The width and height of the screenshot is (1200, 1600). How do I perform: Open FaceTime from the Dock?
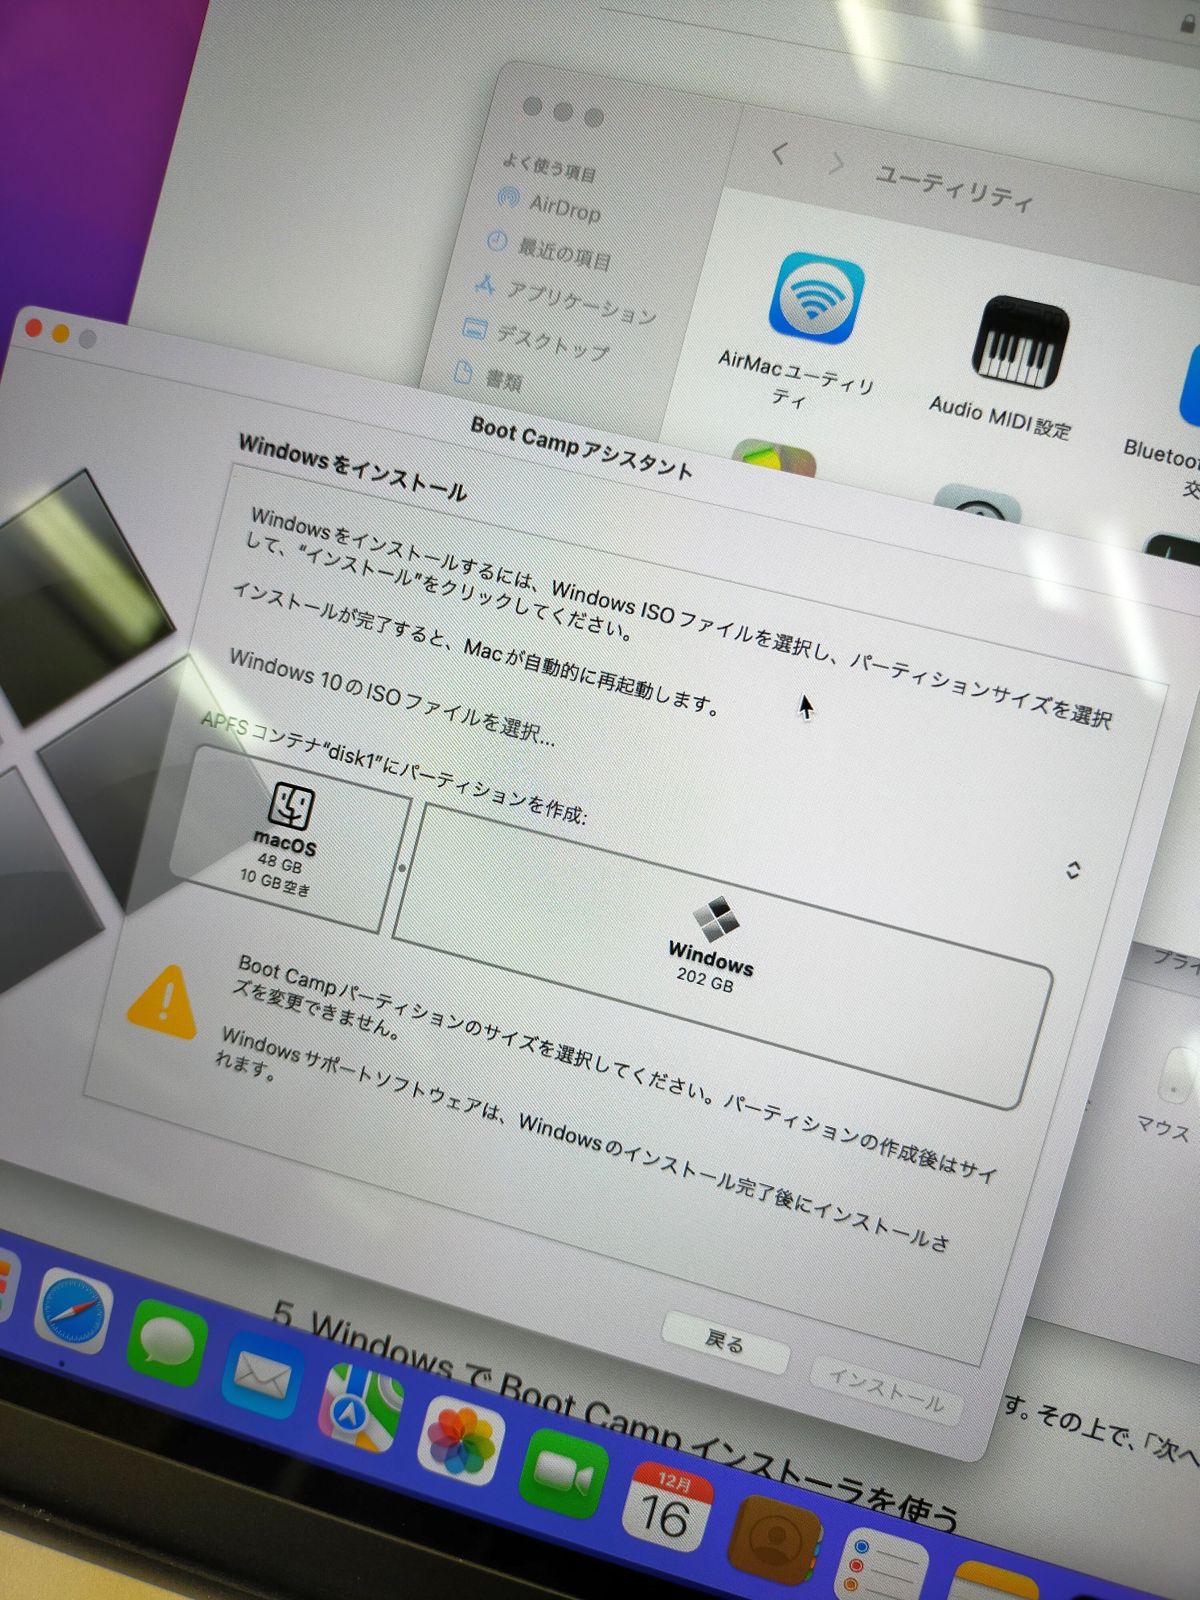click(565, 1475)
